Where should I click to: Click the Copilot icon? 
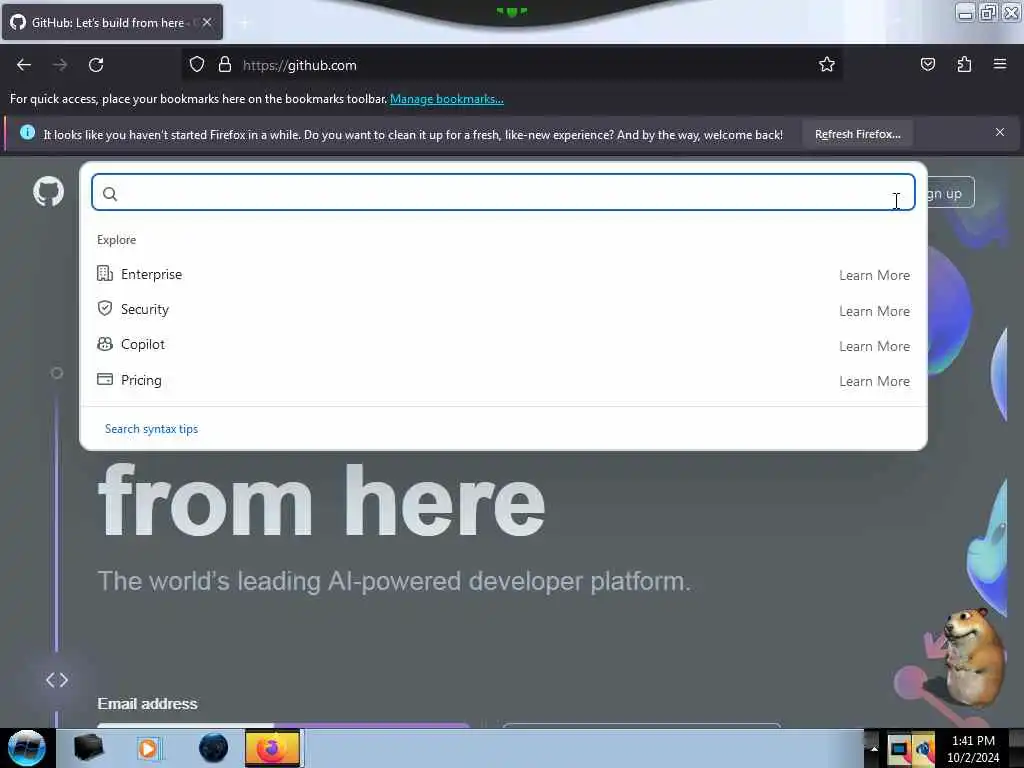click(104, 344)
